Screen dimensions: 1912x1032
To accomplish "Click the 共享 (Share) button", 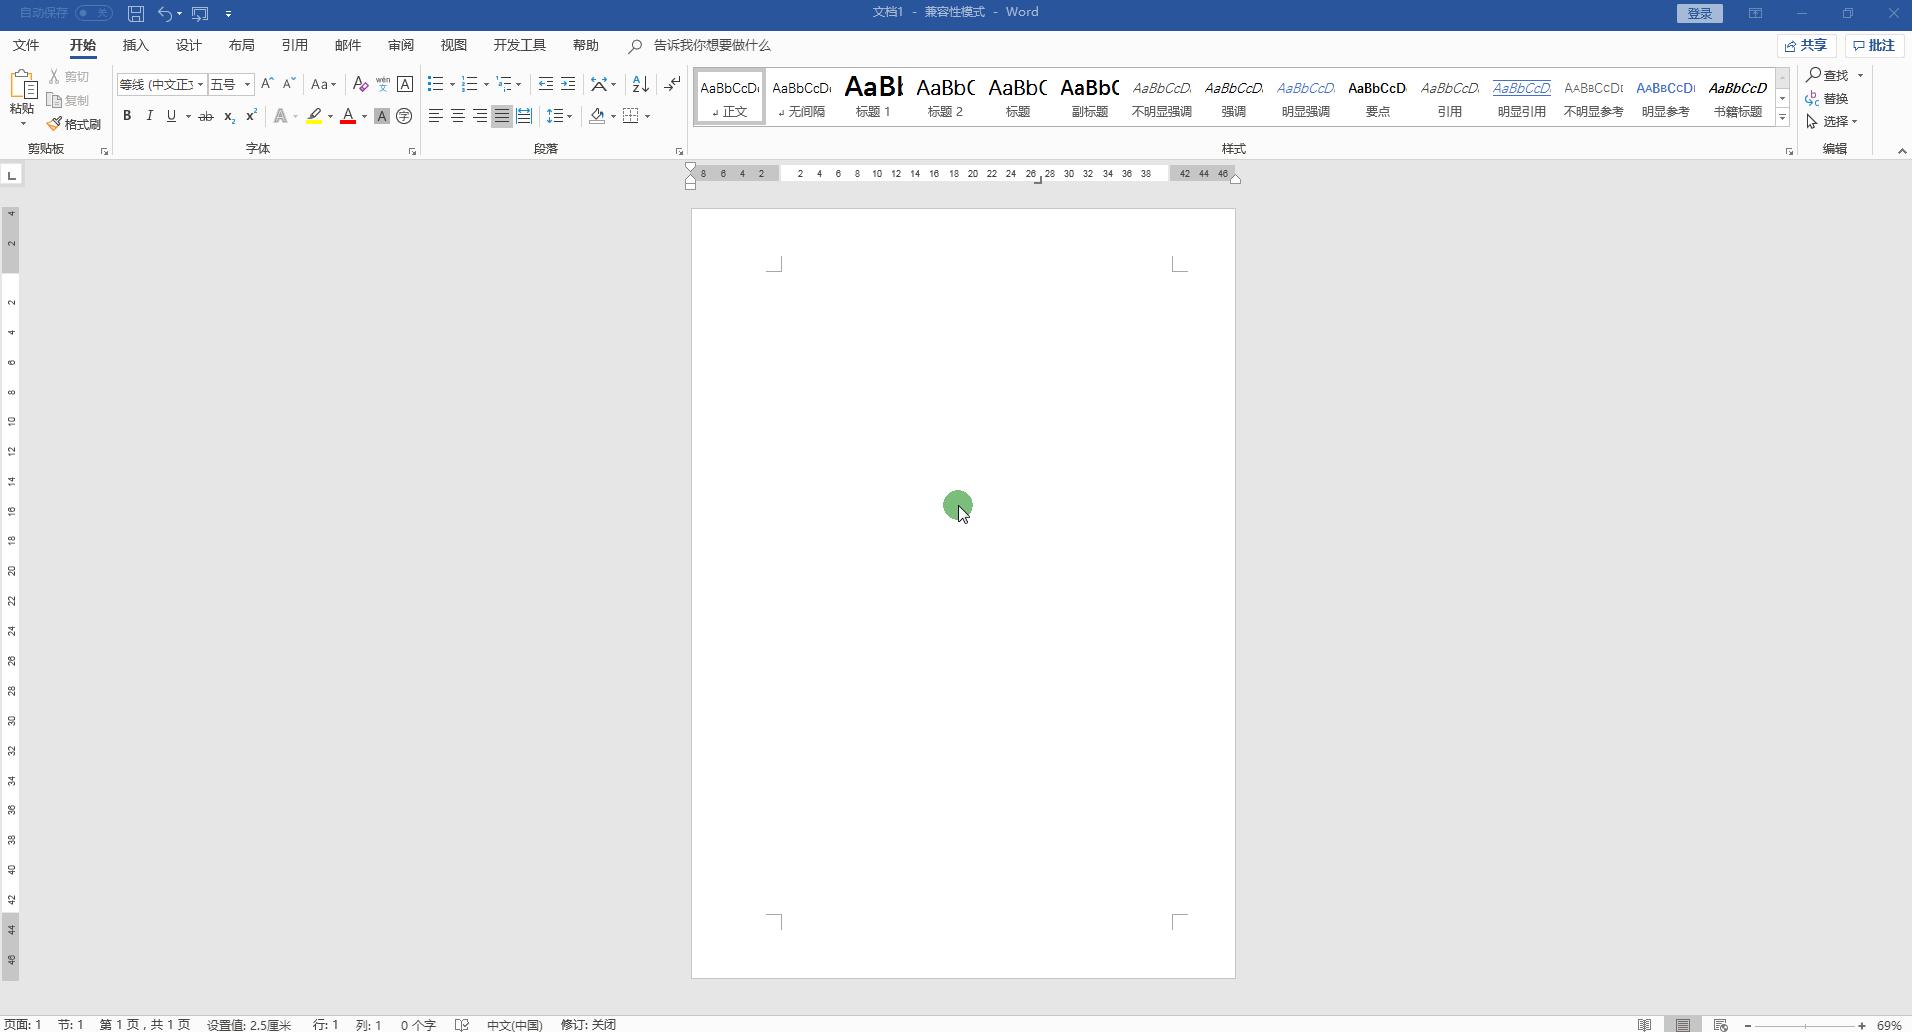I will [x=1806, y=45].
